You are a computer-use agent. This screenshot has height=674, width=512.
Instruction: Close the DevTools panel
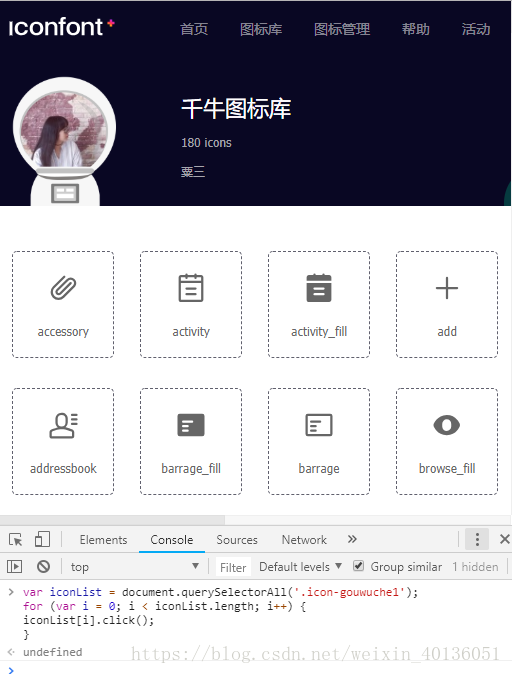click(x=504, y=539)
